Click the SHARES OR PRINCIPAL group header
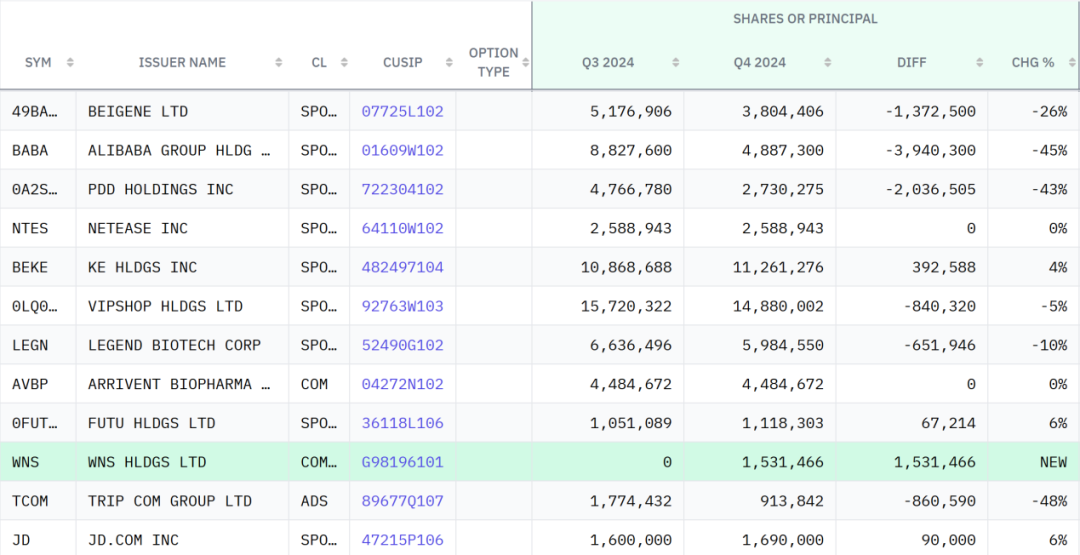The width and height of the screenshot is (1080, 555). 805,19
